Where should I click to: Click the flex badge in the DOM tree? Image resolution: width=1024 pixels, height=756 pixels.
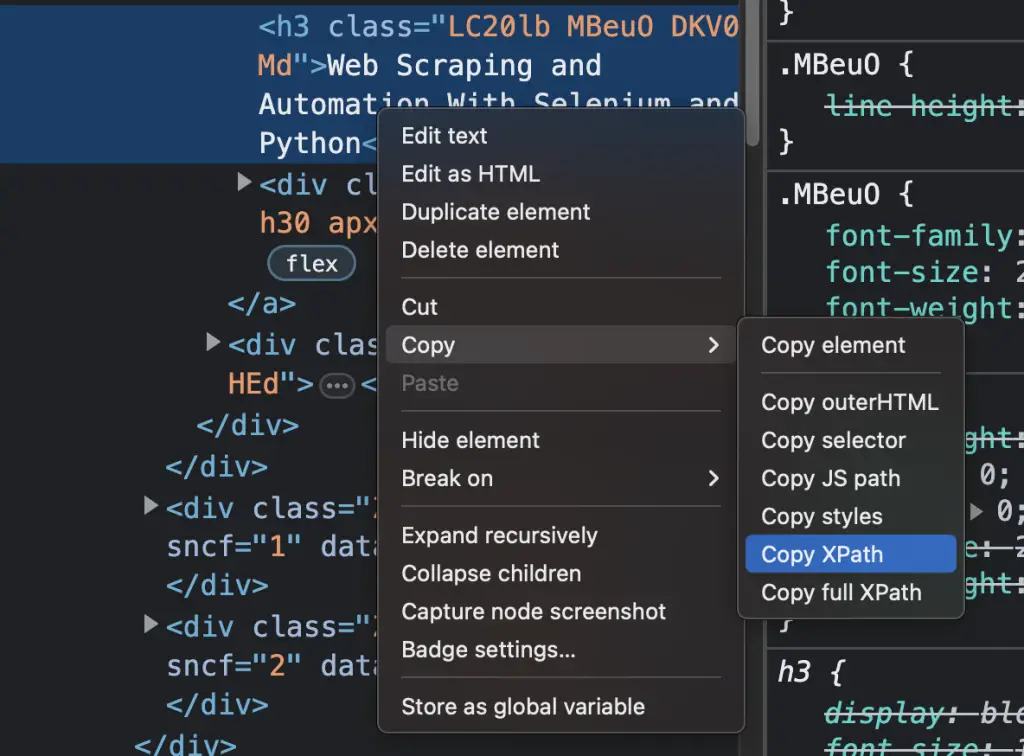point(312,264)
